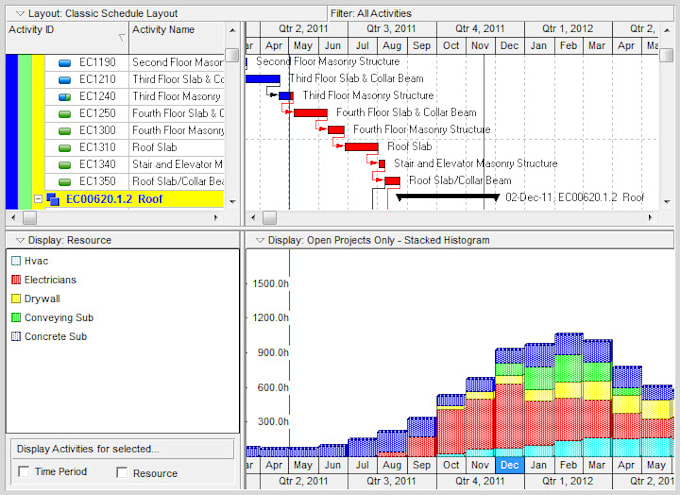Click the Jan month in histogram timescale
Image resolution: width=680 pixels, height=495 pixels.
(x=539, y=465)
